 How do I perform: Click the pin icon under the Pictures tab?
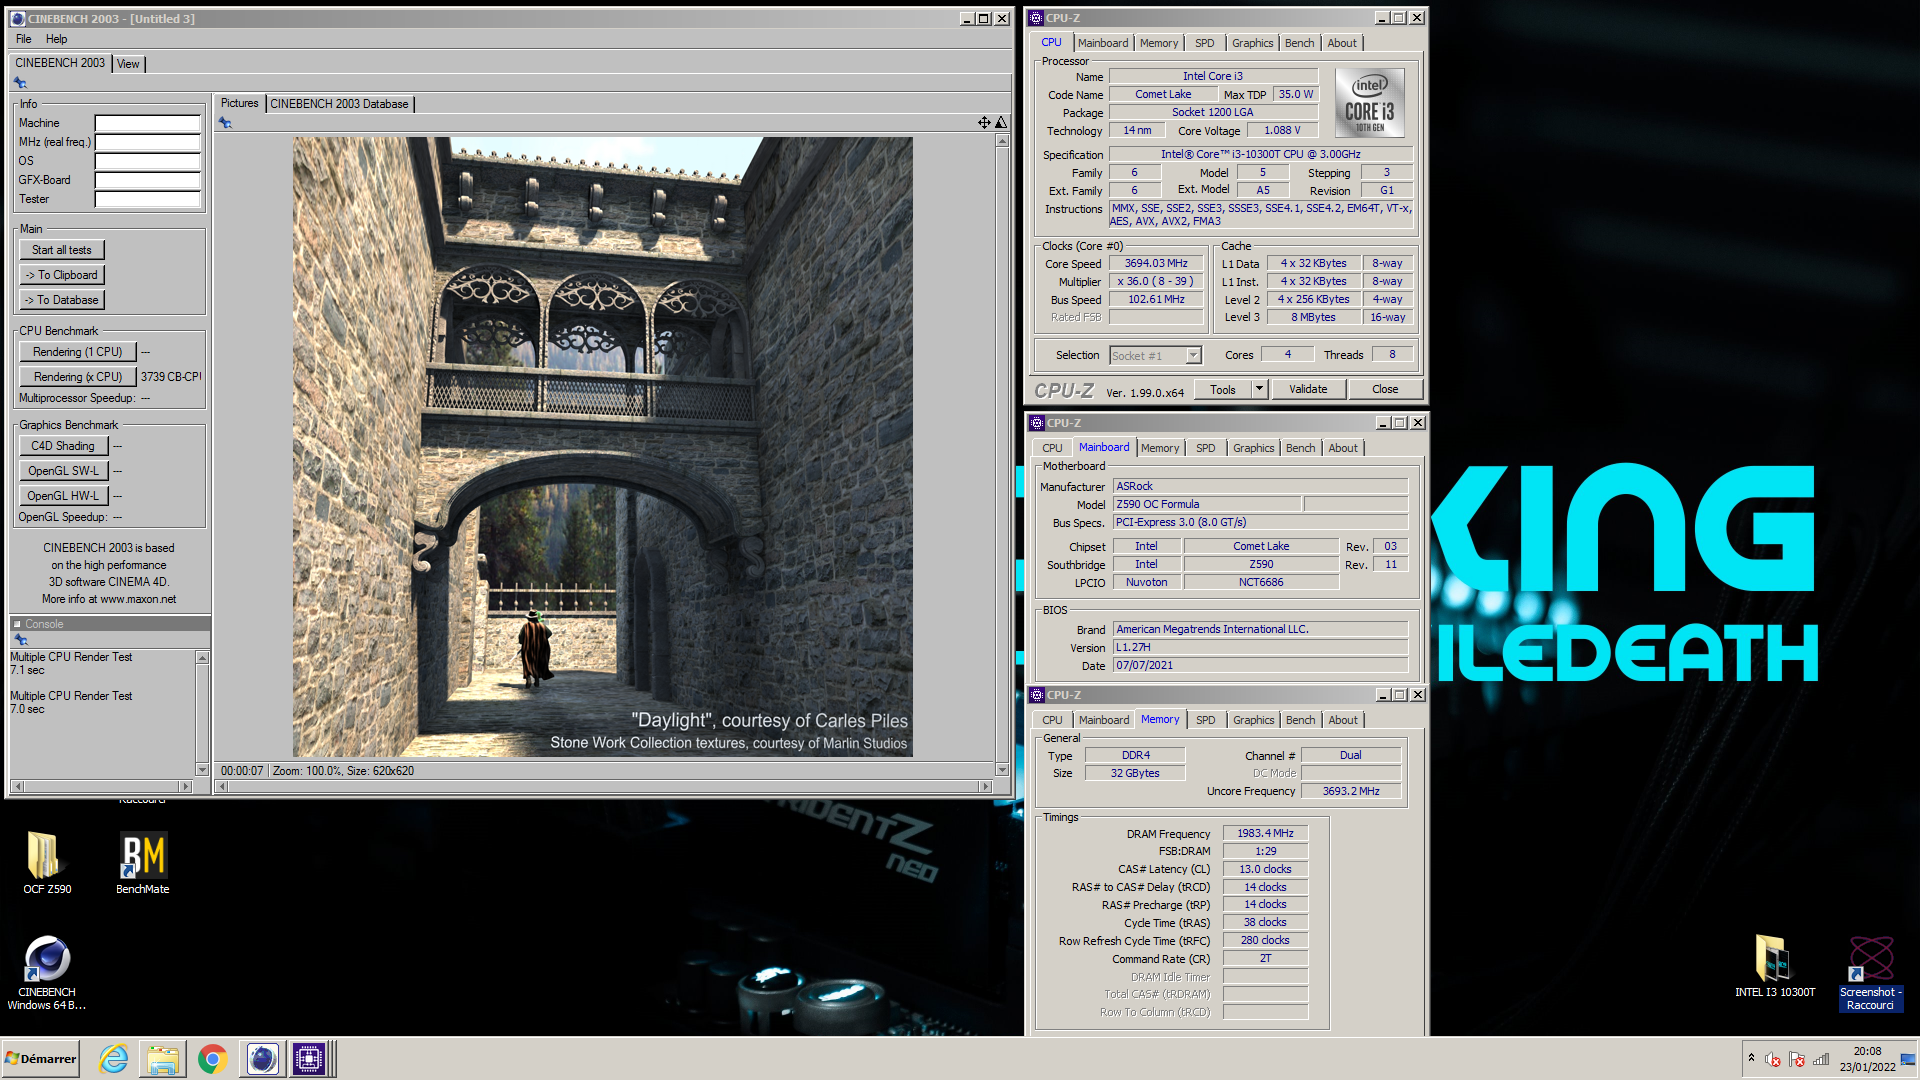click(x=225, y=123)
